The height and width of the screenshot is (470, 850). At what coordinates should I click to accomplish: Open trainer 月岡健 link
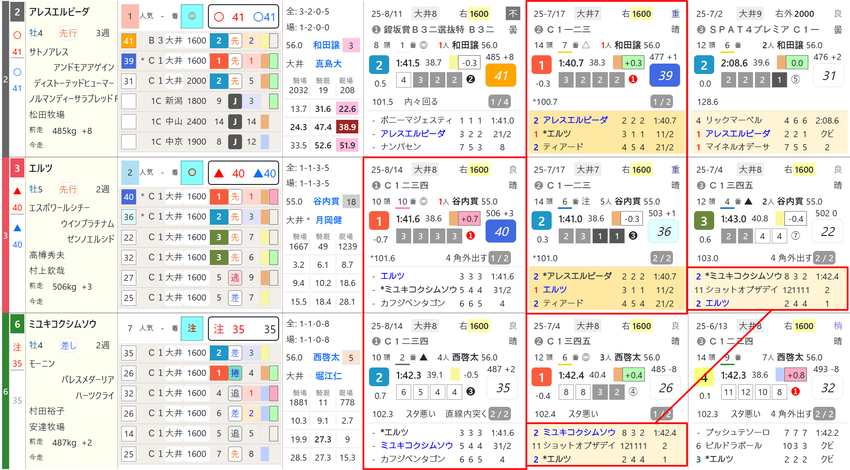(x=329, y=220)
